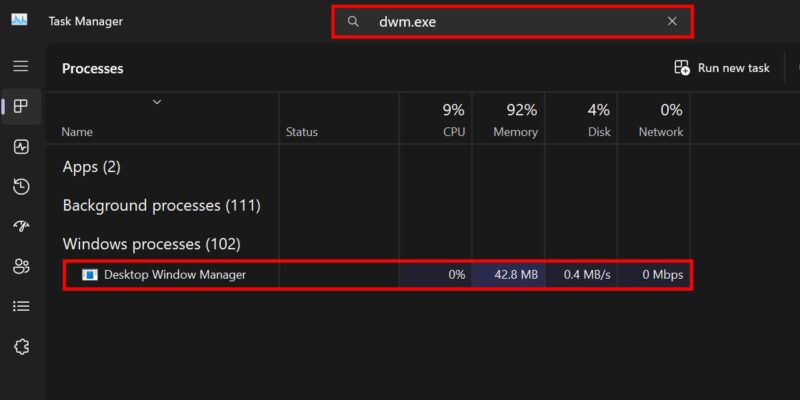Click the Task Manager app icon
The image size is (800, 400).
pos(19,20)
